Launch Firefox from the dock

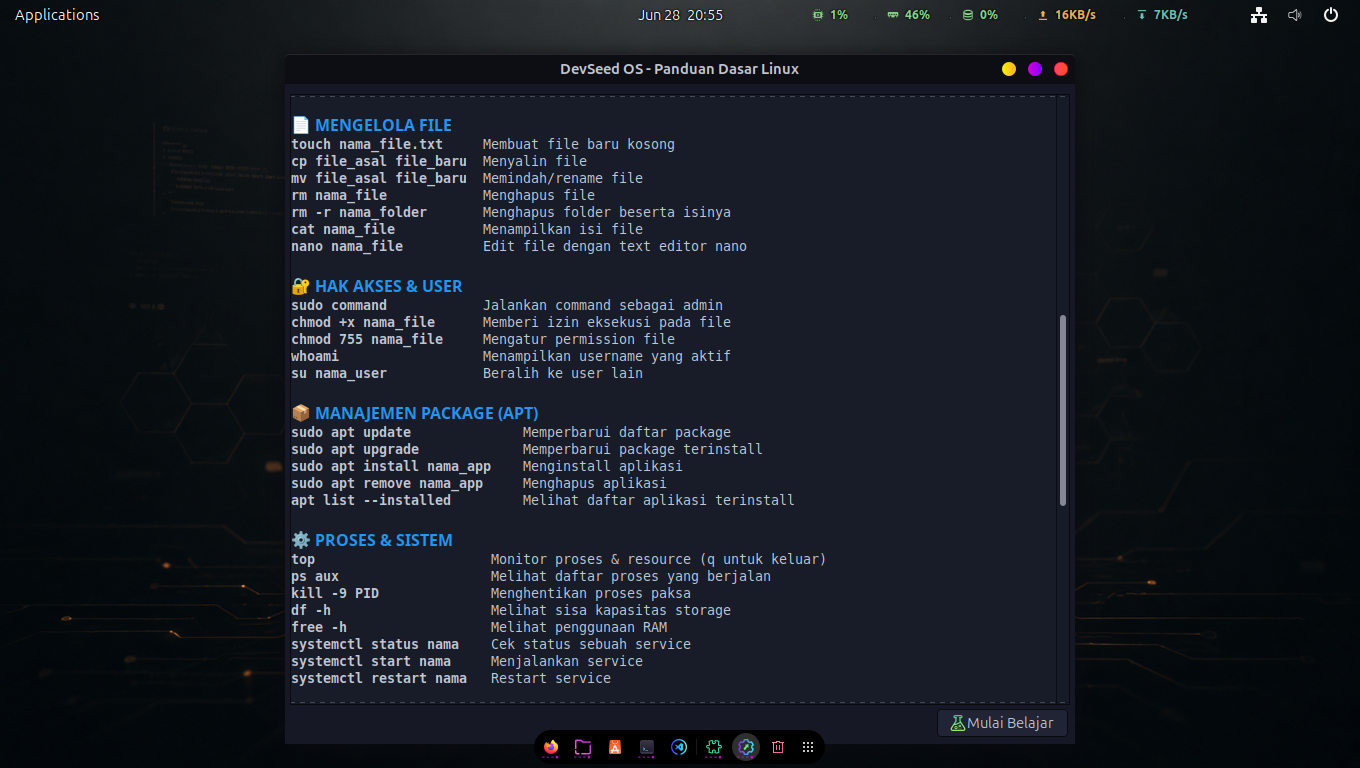coord(551,747)
